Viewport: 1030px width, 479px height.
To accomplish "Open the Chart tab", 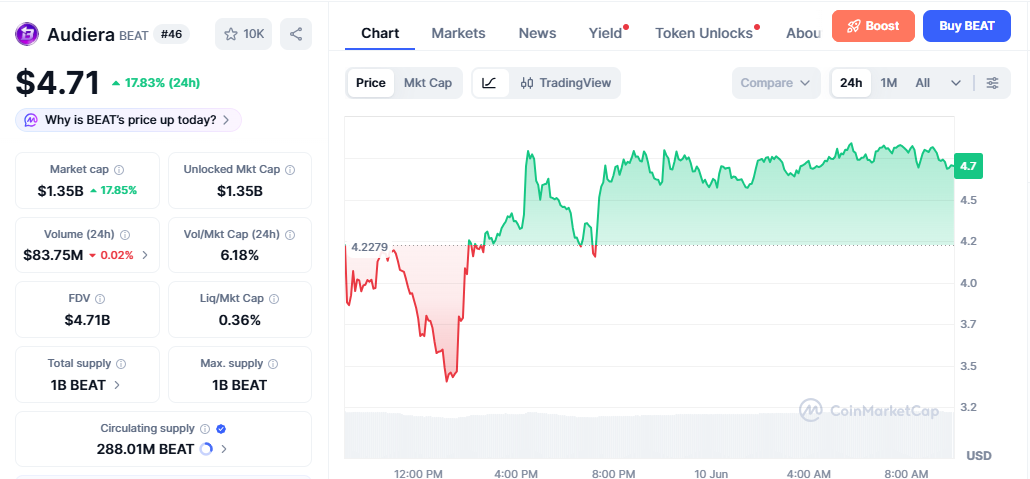I will click(x=380, y=33).
